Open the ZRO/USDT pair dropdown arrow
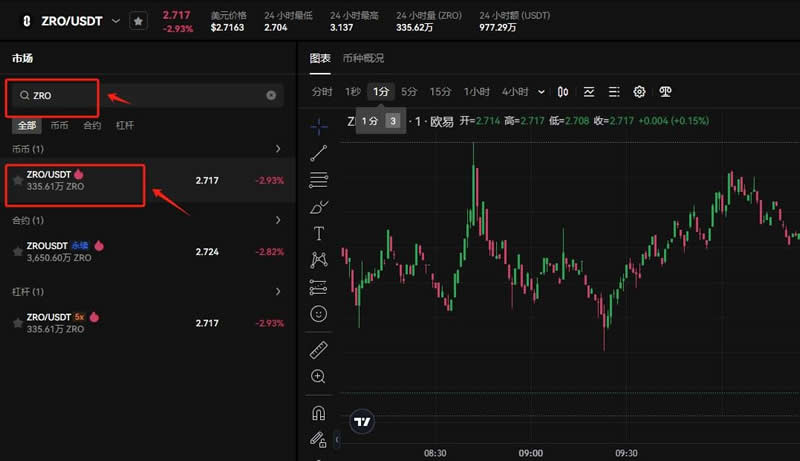The height and width of the screenshot is (461, 800). [x=116, y=20]
